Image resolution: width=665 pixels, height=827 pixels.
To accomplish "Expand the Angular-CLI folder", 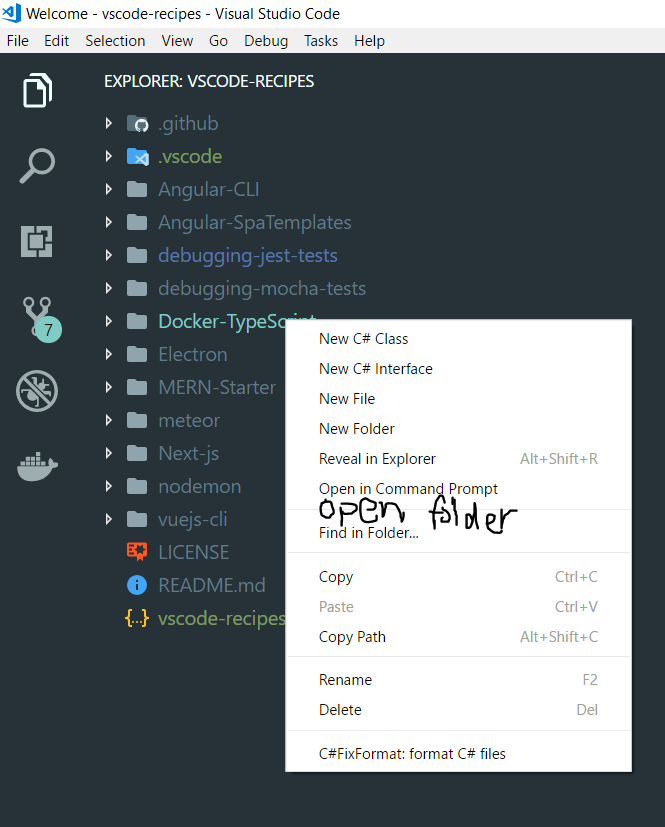I will [109, 189].
